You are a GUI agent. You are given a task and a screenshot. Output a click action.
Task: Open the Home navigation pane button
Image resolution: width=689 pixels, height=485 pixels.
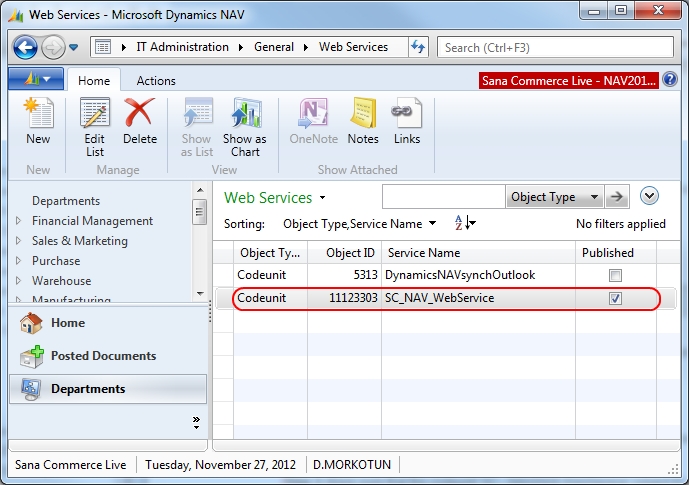tap(108, 323)
